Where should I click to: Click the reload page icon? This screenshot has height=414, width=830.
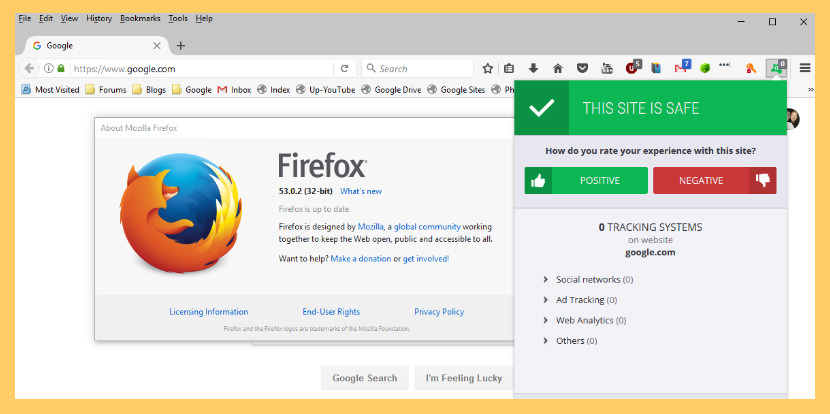point(345,69)
